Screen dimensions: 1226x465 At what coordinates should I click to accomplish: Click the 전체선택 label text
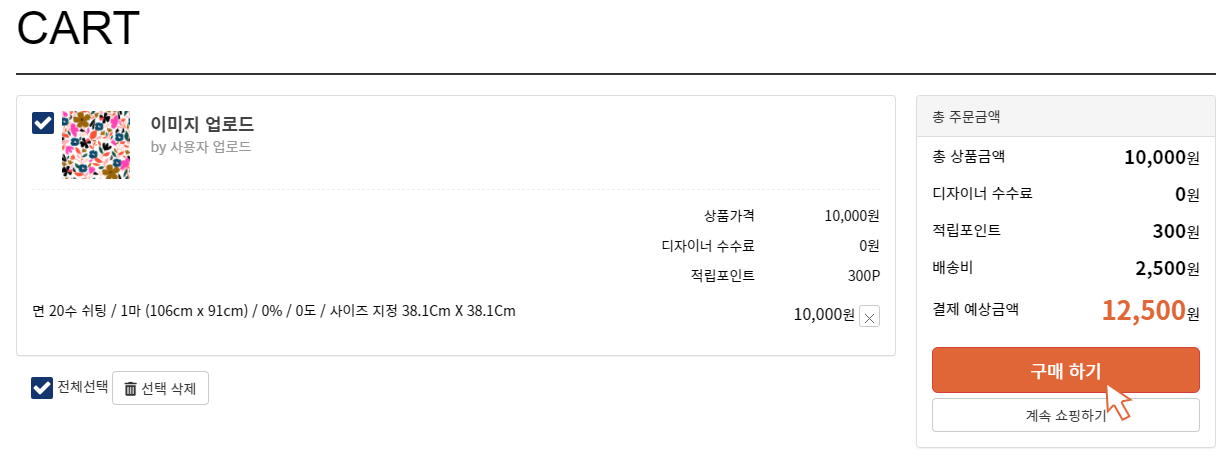(x=82, y=387)
